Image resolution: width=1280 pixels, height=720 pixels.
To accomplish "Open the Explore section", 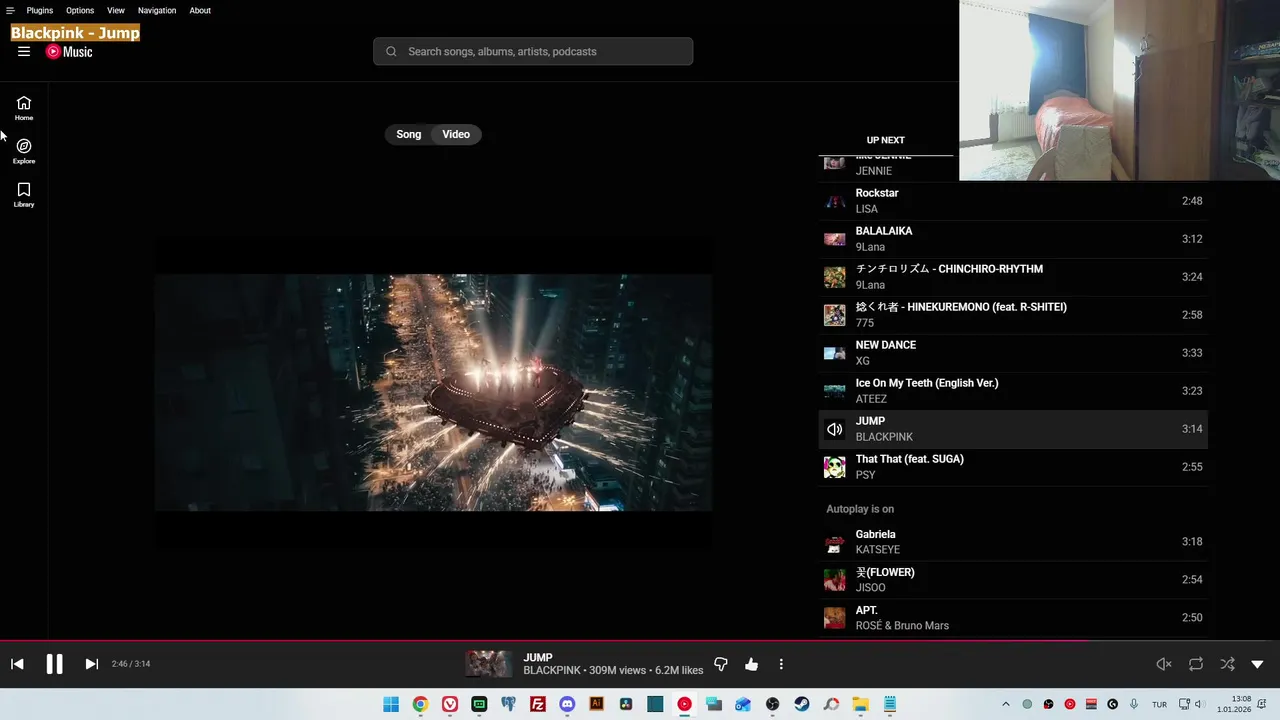I will (24, 151).
